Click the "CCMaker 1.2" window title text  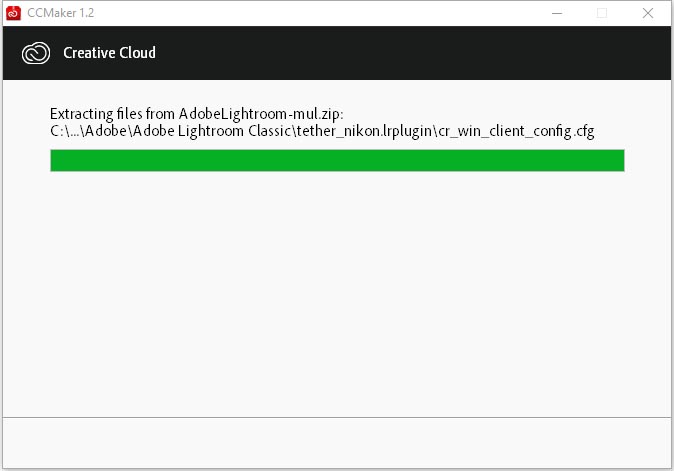point(61,13)
